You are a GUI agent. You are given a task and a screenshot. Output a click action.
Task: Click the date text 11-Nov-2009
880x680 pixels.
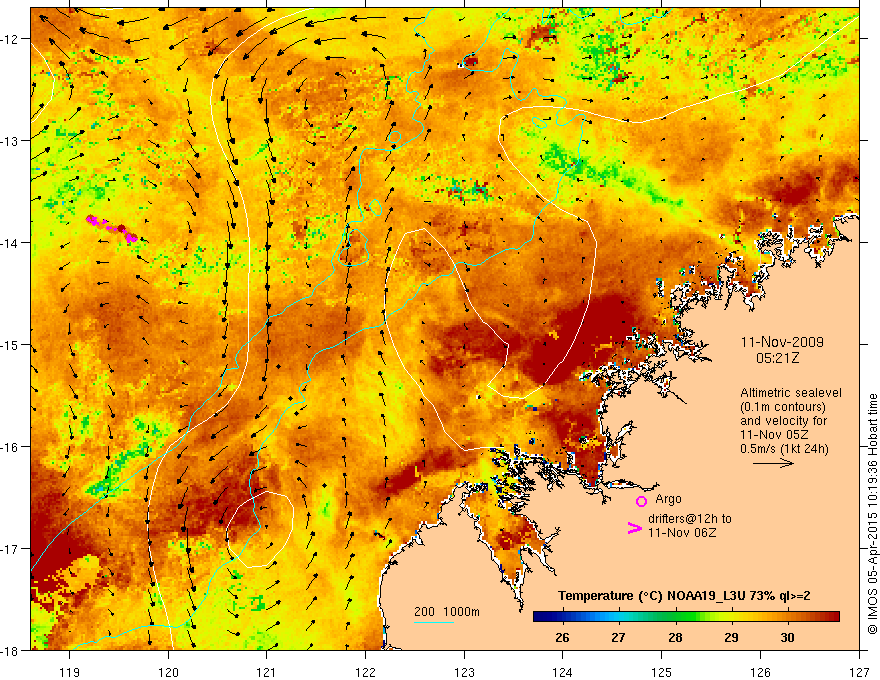click(782, 342)
